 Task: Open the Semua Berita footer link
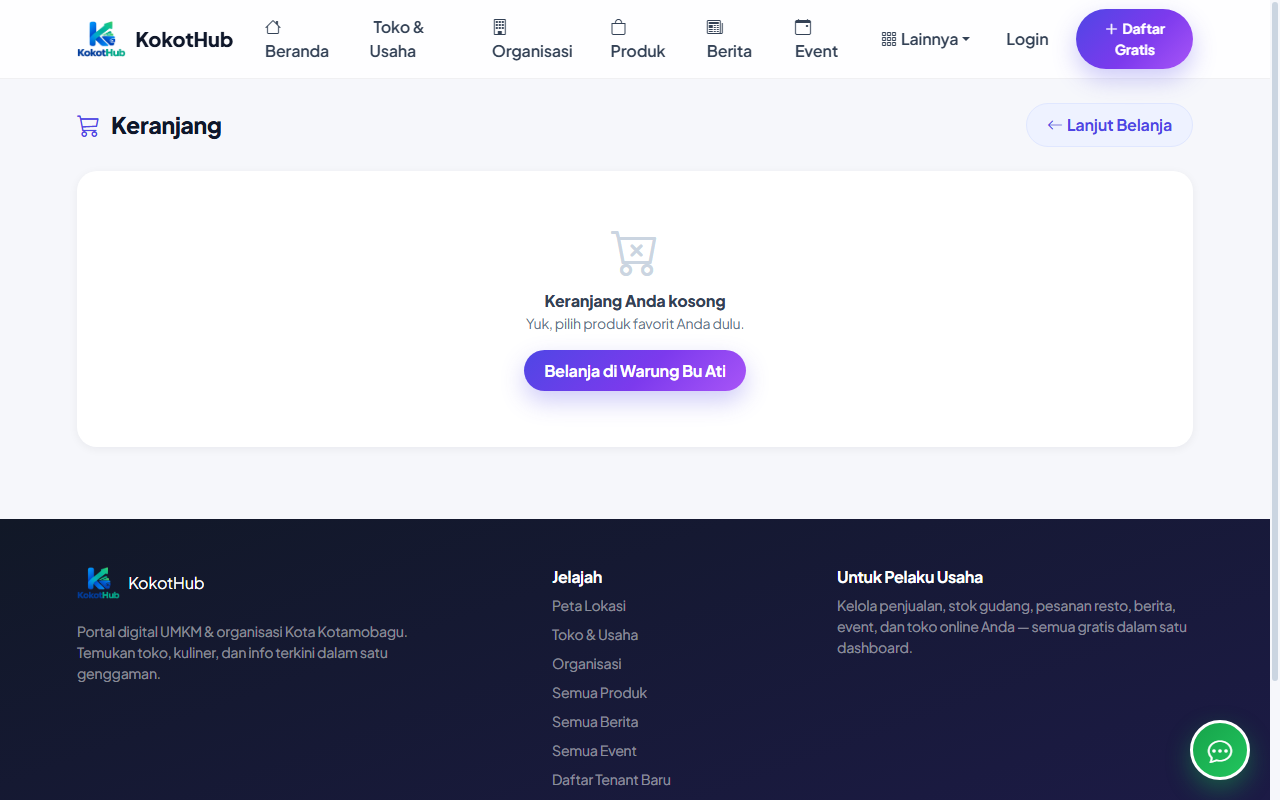[x=595, y=722]
